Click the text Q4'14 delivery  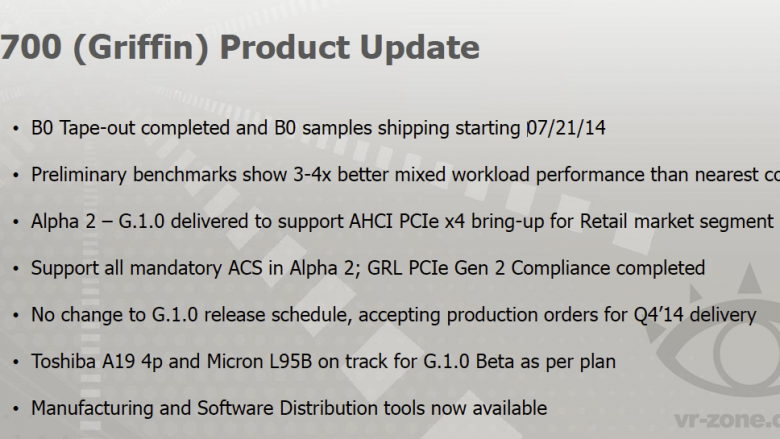pos(695,315)
